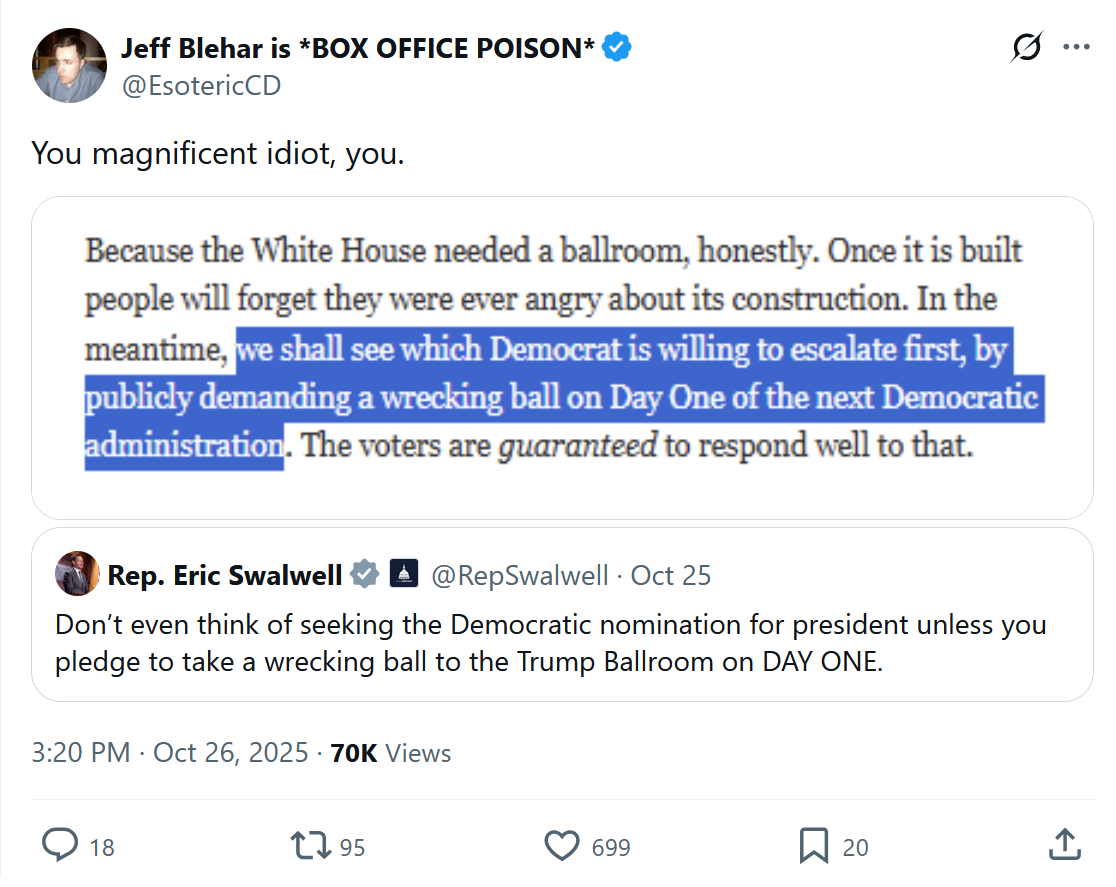Like the tweet with heart icon

[561, 845]
